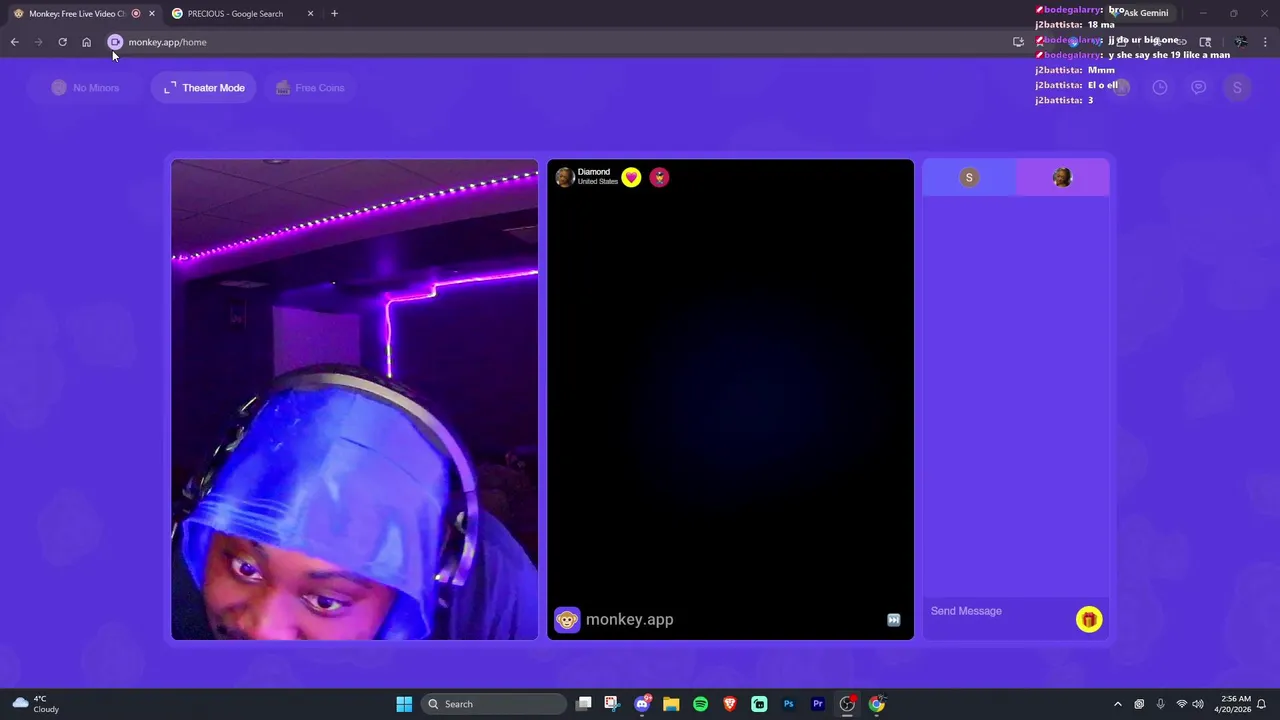Open the Free Coins offer
Image resolution: width=1280 pixels, height=720 pixels.
310,88
